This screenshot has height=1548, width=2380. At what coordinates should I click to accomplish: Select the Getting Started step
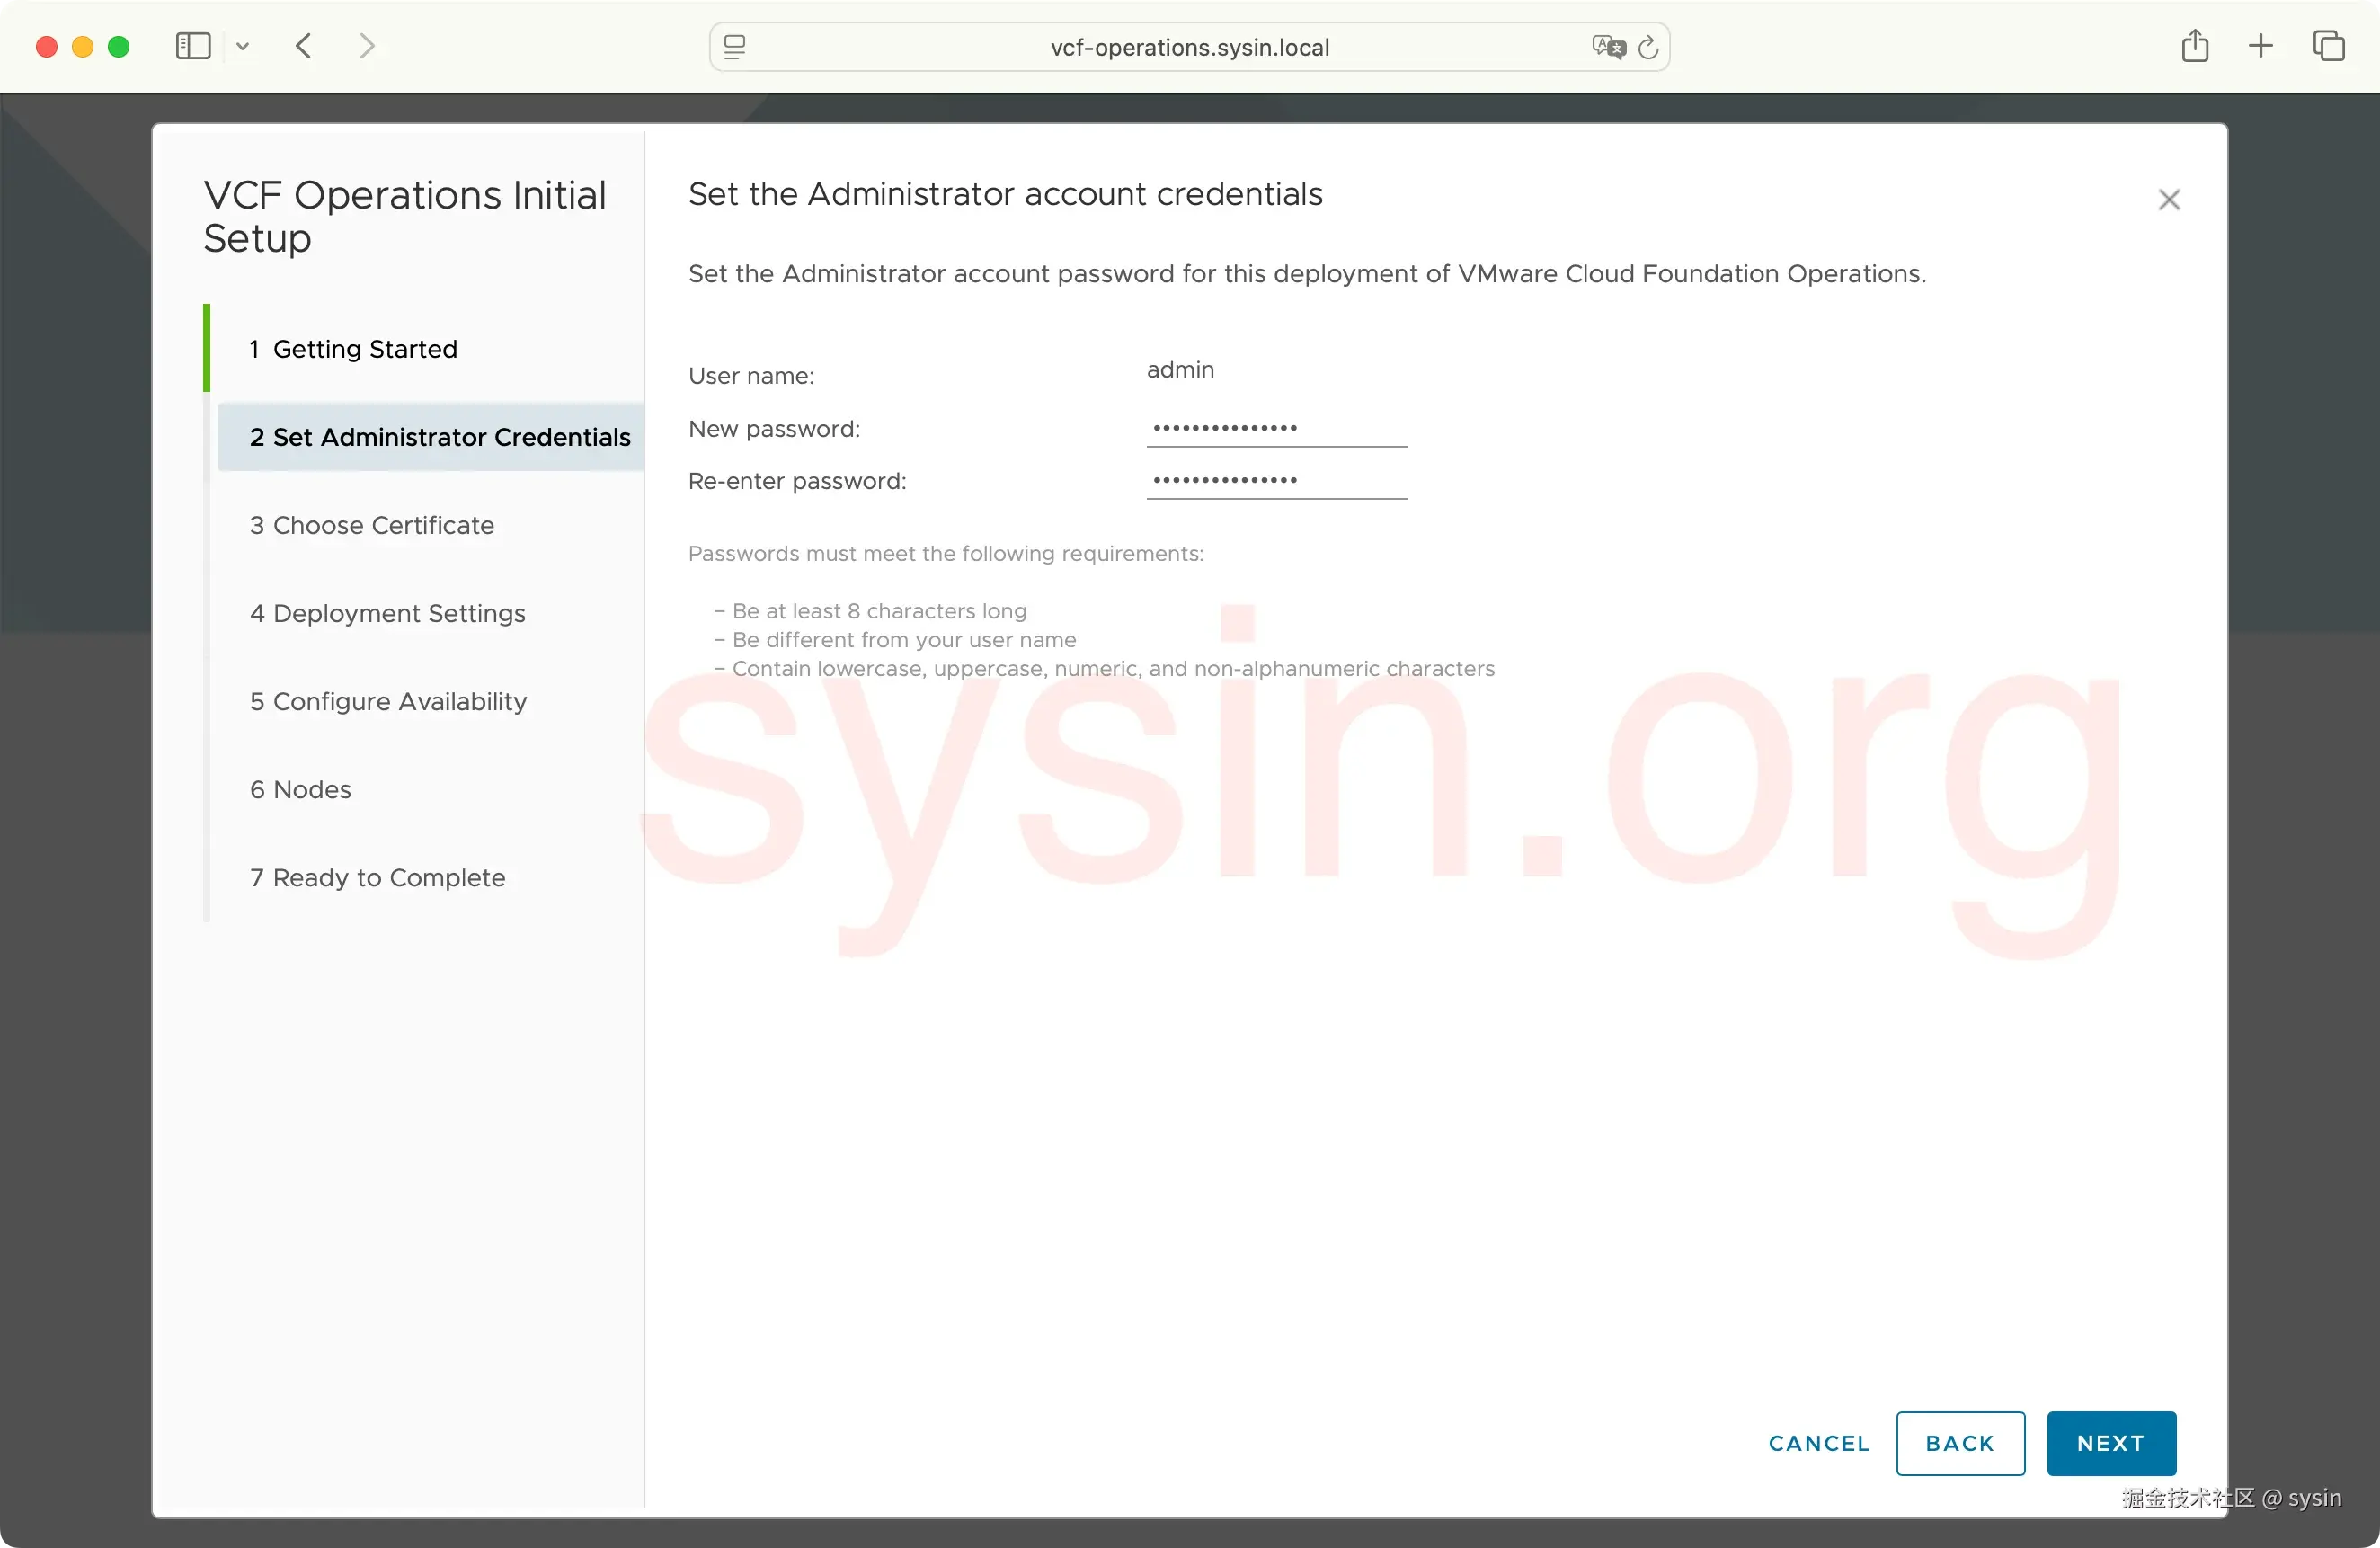pos(354,348)
